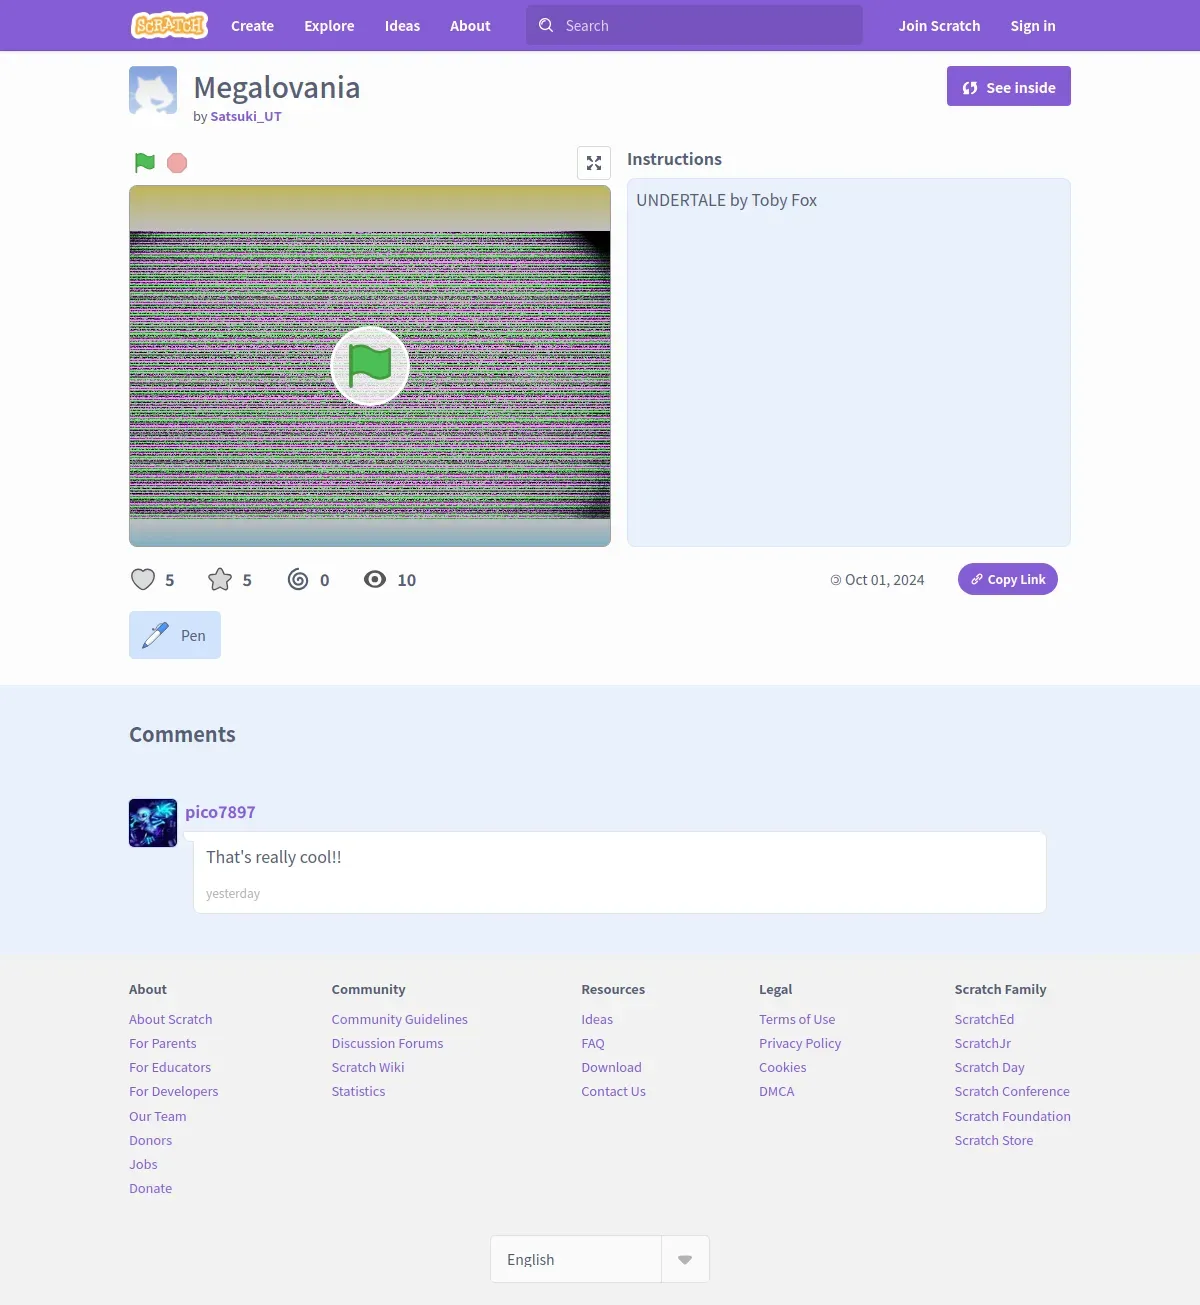Click the magnifier search icon

(546, 25)
